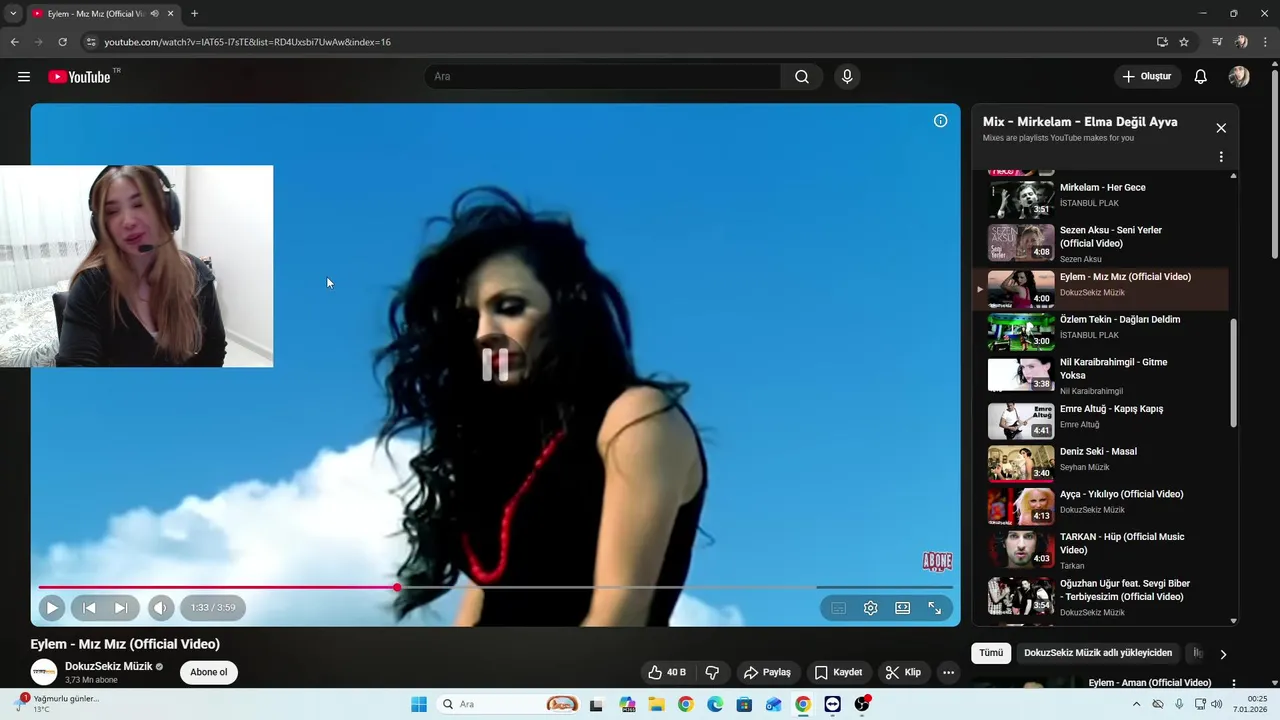Viewport: 1280px width, 720px height.
Task: Reload the page in Chrome
Action: pyautogui.click(x=62, y=42)
